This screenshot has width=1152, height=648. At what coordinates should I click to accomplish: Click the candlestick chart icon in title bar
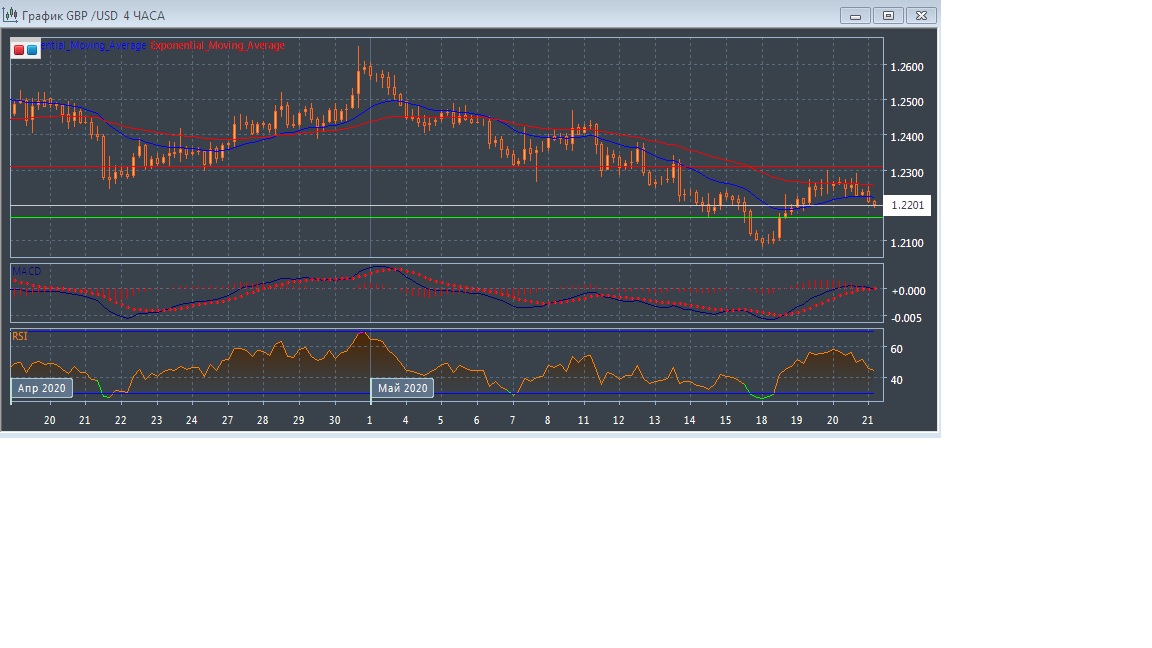pyautogui.click(x=11, y=15)
